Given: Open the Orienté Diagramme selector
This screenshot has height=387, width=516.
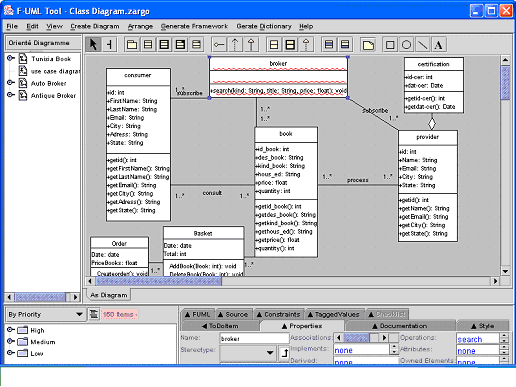Looking at the screenshot, I should tap(43, 43).
